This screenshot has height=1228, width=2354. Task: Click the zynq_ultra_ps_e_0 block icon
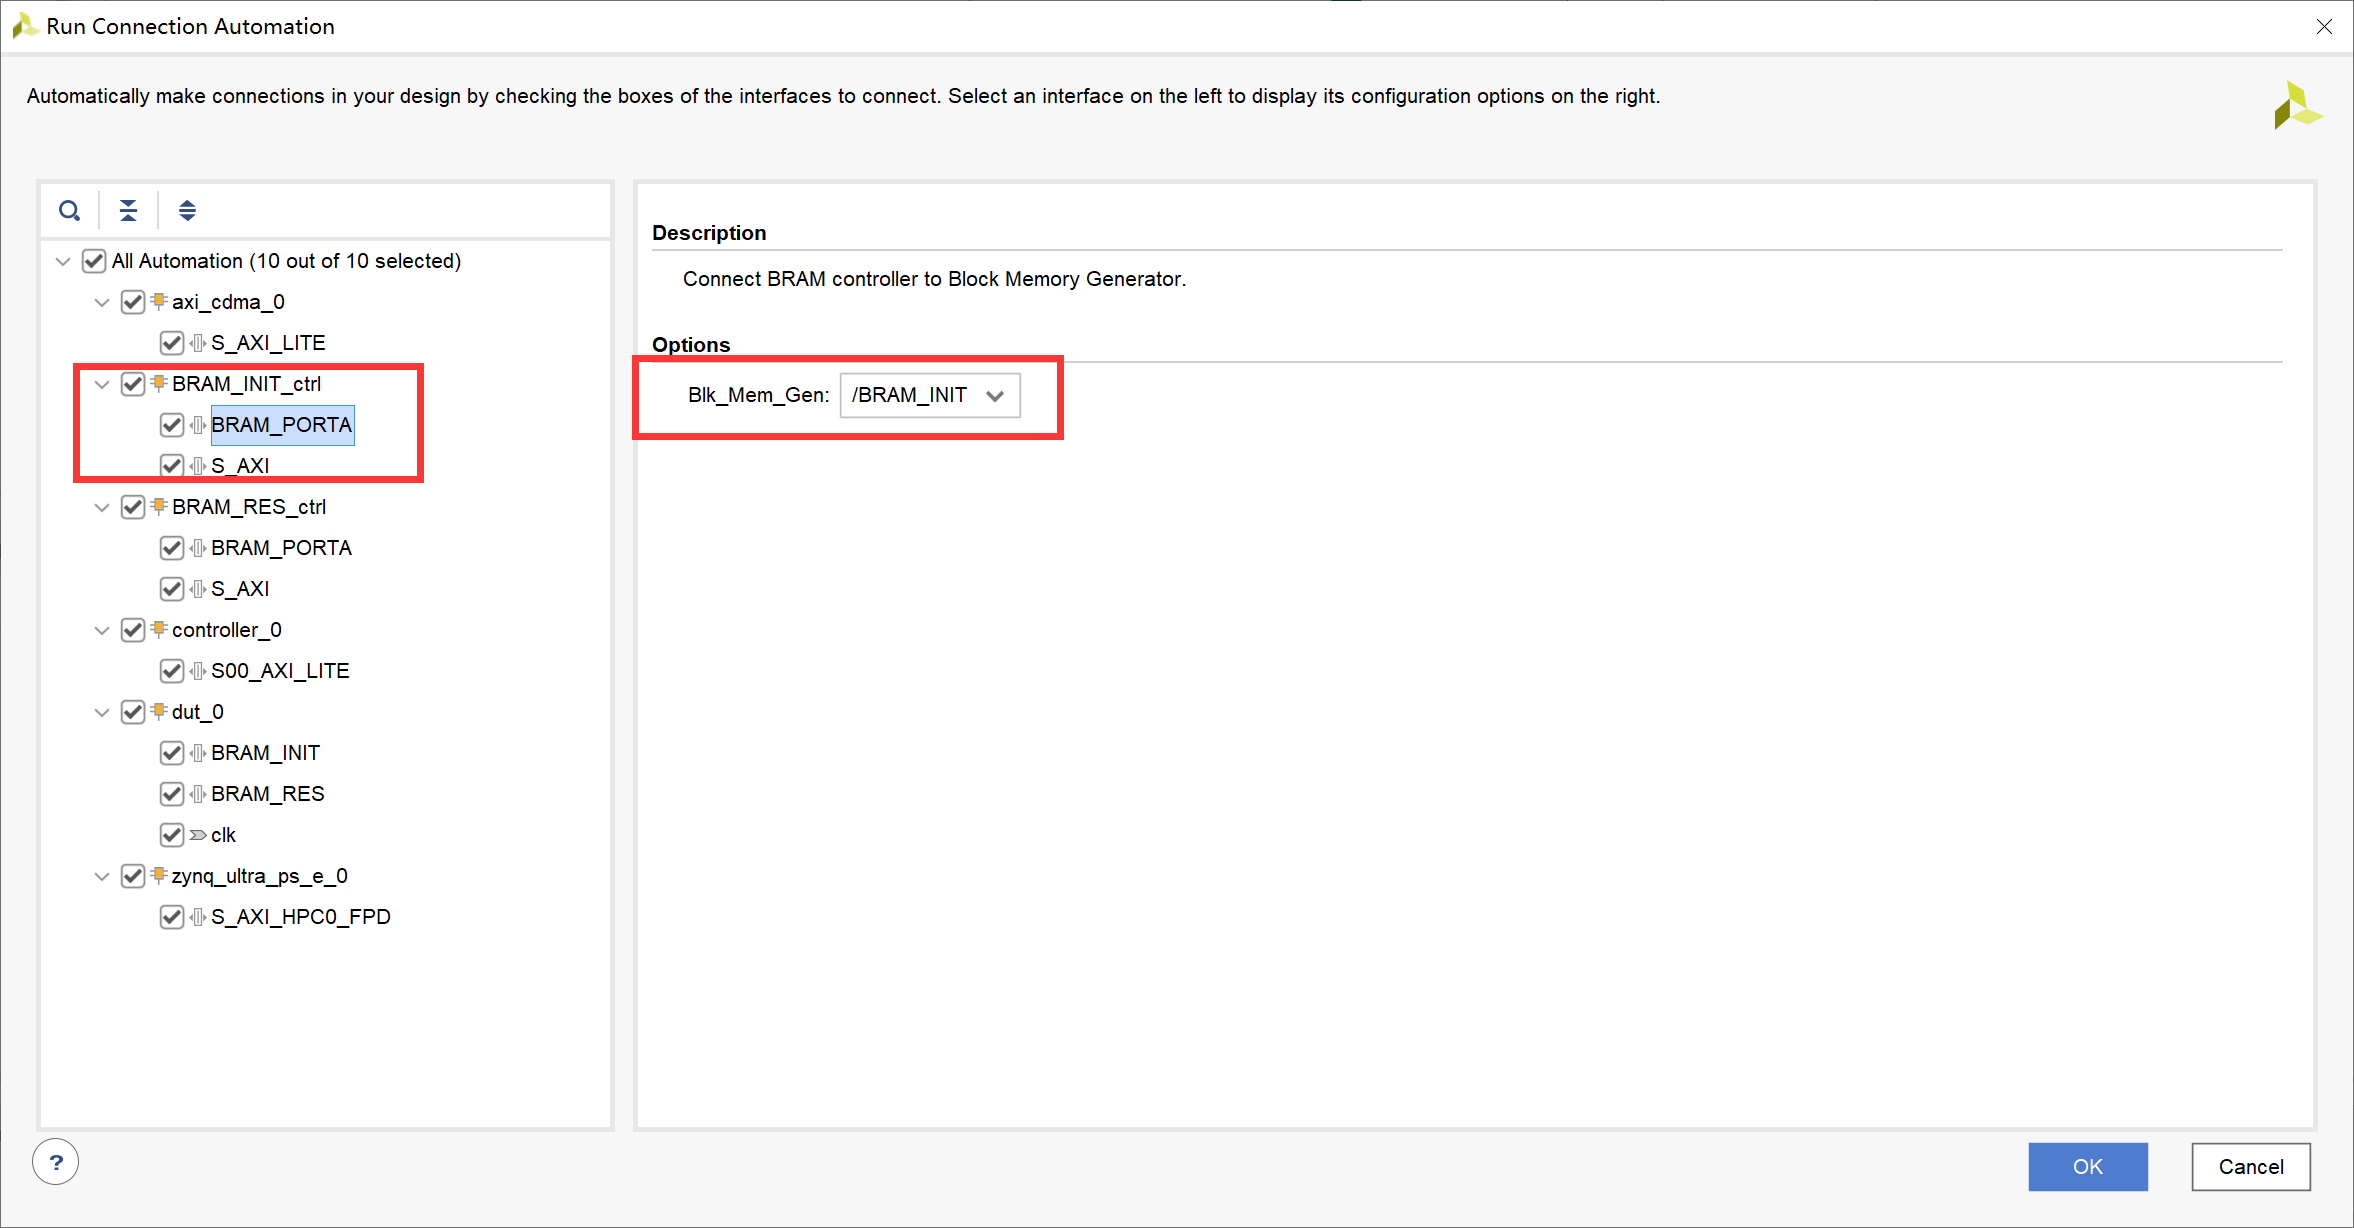tap(159, 875)
